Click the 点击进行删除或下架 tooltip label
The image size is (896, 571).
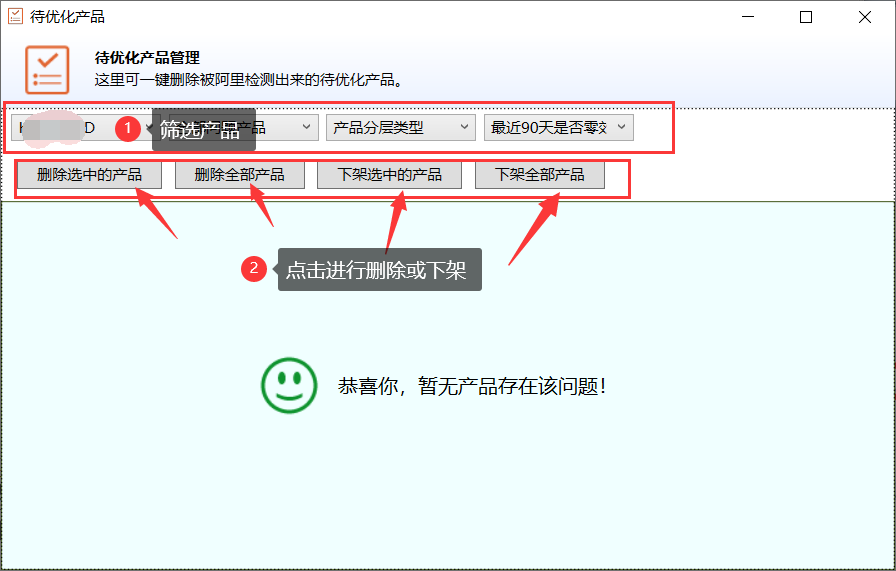(x=376, y=270)
